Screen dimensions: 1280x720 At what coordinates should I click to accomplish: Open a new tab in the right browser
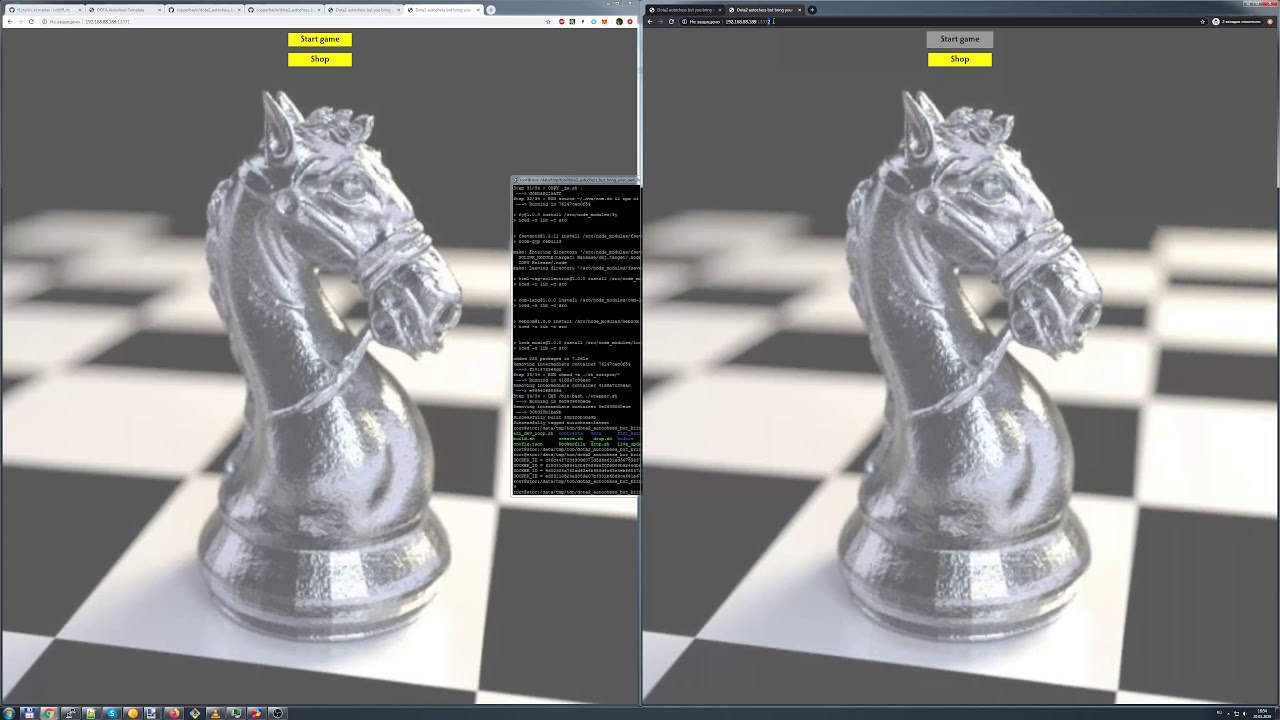coord(812,10)
